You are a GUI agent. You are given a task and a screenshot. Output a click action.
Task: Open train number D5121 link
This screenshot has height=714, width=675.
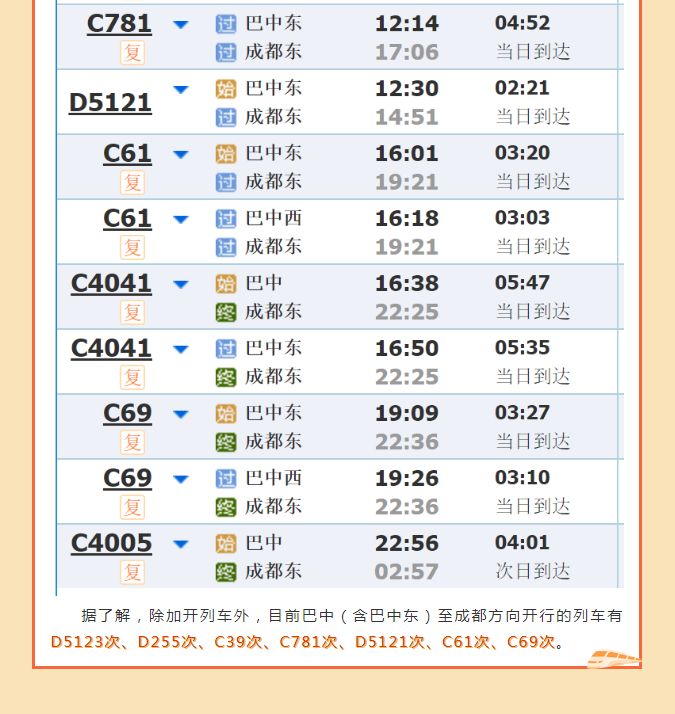click(x=110, y=102)
